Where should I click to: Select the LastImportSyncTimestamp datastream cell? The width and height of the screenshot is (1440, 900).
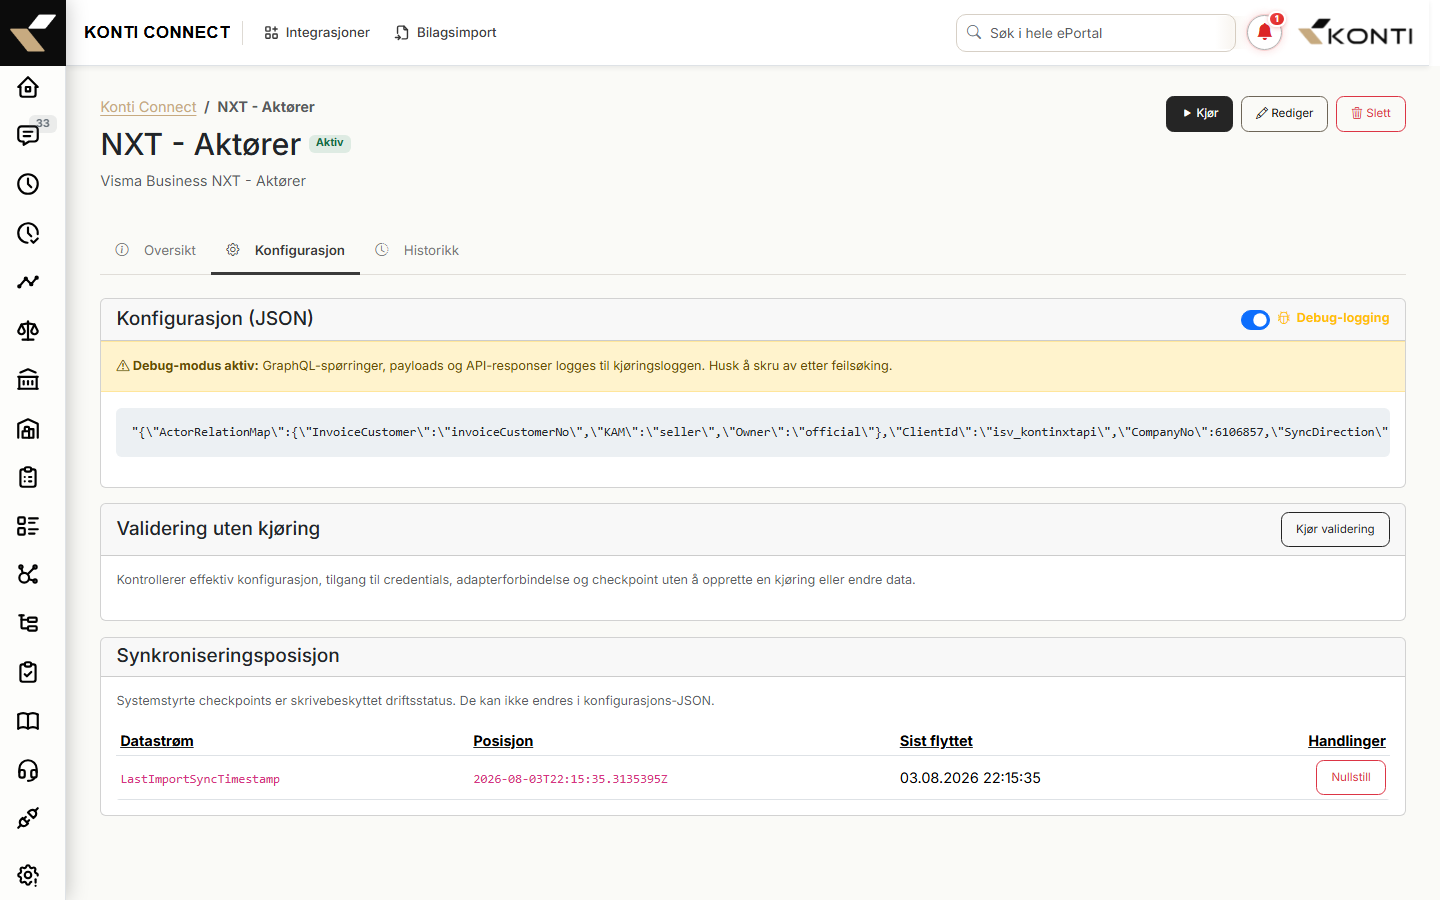point(200,779)
